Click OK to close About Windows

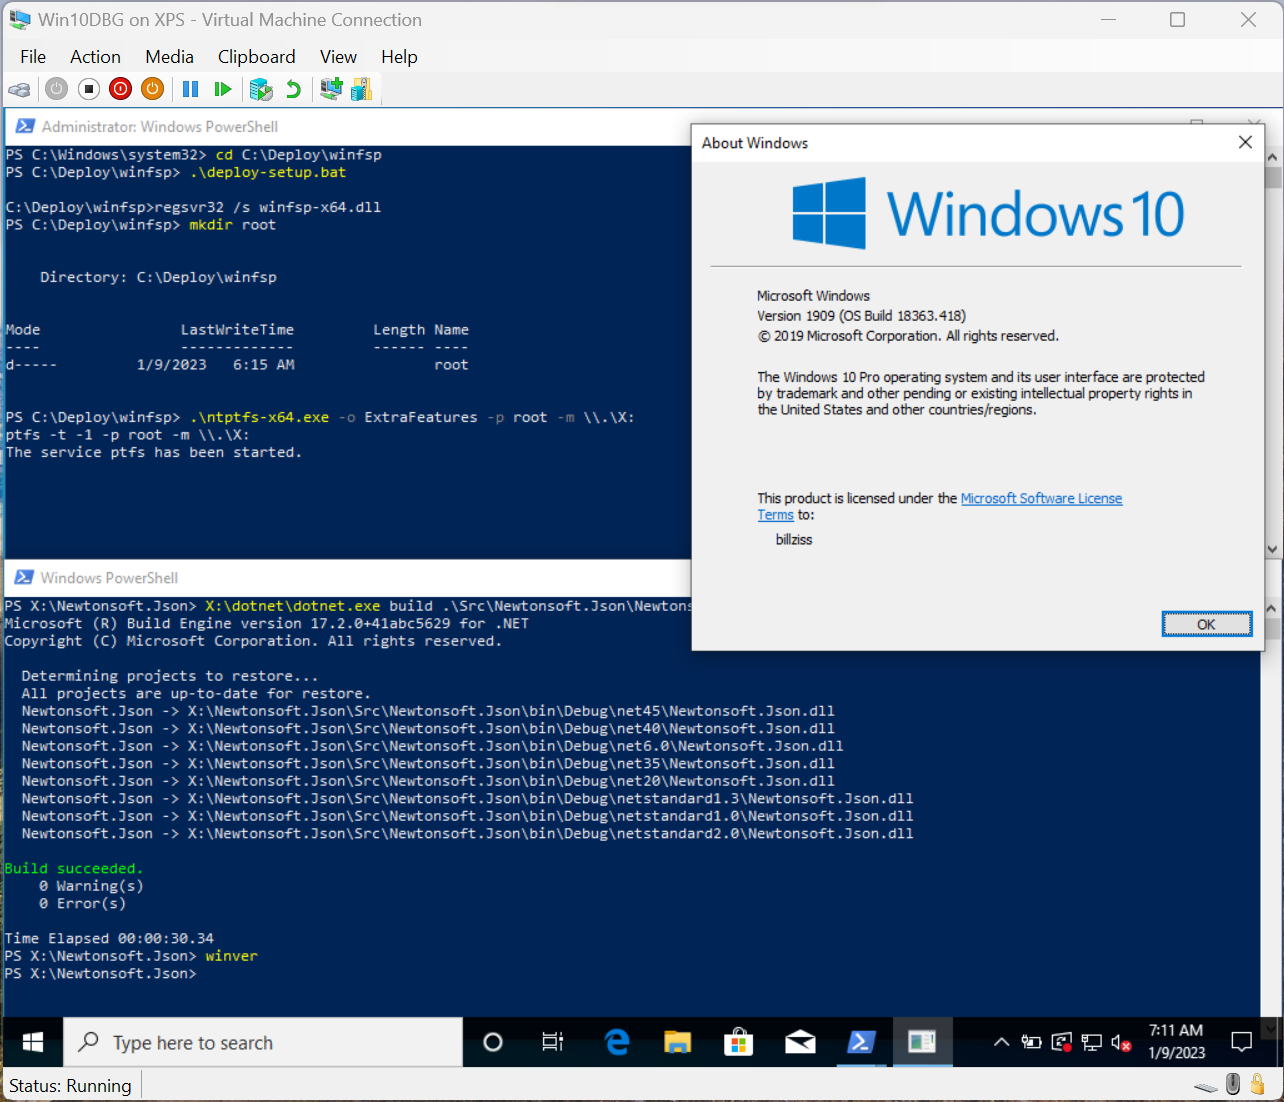1206,623
